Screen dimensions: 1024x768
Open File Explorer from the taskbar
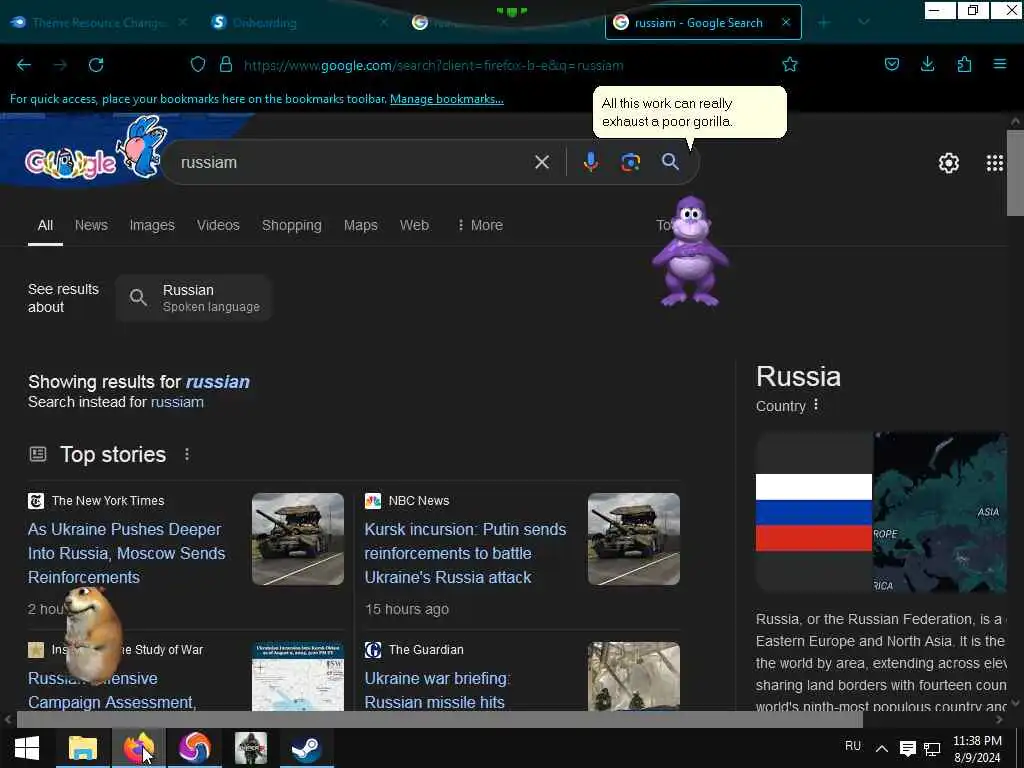tap(83, 748)
